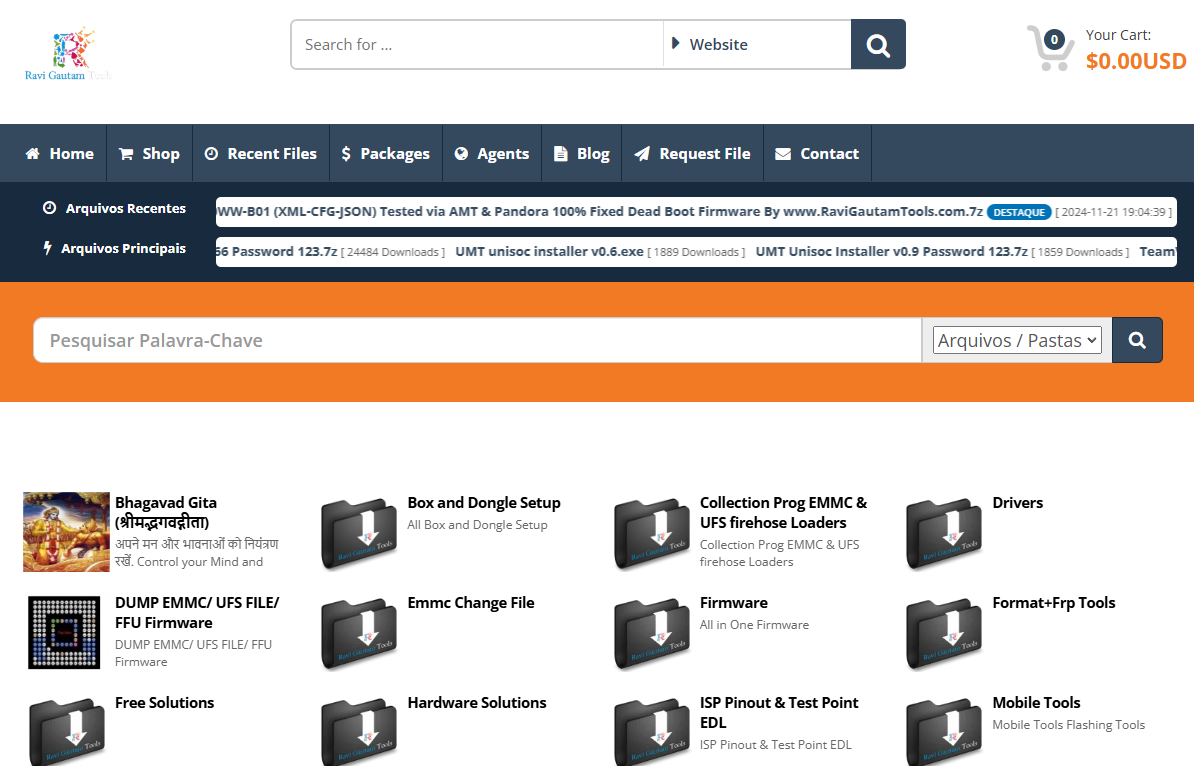Image resolution: width=1194 pixels, height=766 pixels.
Task: Open the Arquivos / Pastas dropdown
Action: (x=1017, y=340)
